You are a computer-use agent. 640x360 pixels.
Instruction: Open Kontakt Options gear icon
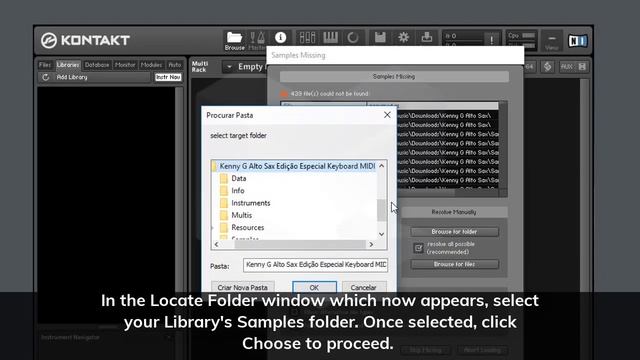403,38
